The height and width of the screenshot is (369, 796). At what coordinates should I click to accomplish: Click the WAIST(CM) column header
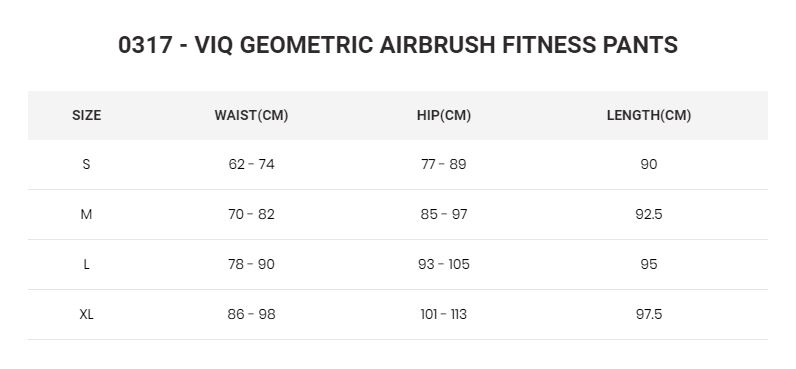(251, 116)
